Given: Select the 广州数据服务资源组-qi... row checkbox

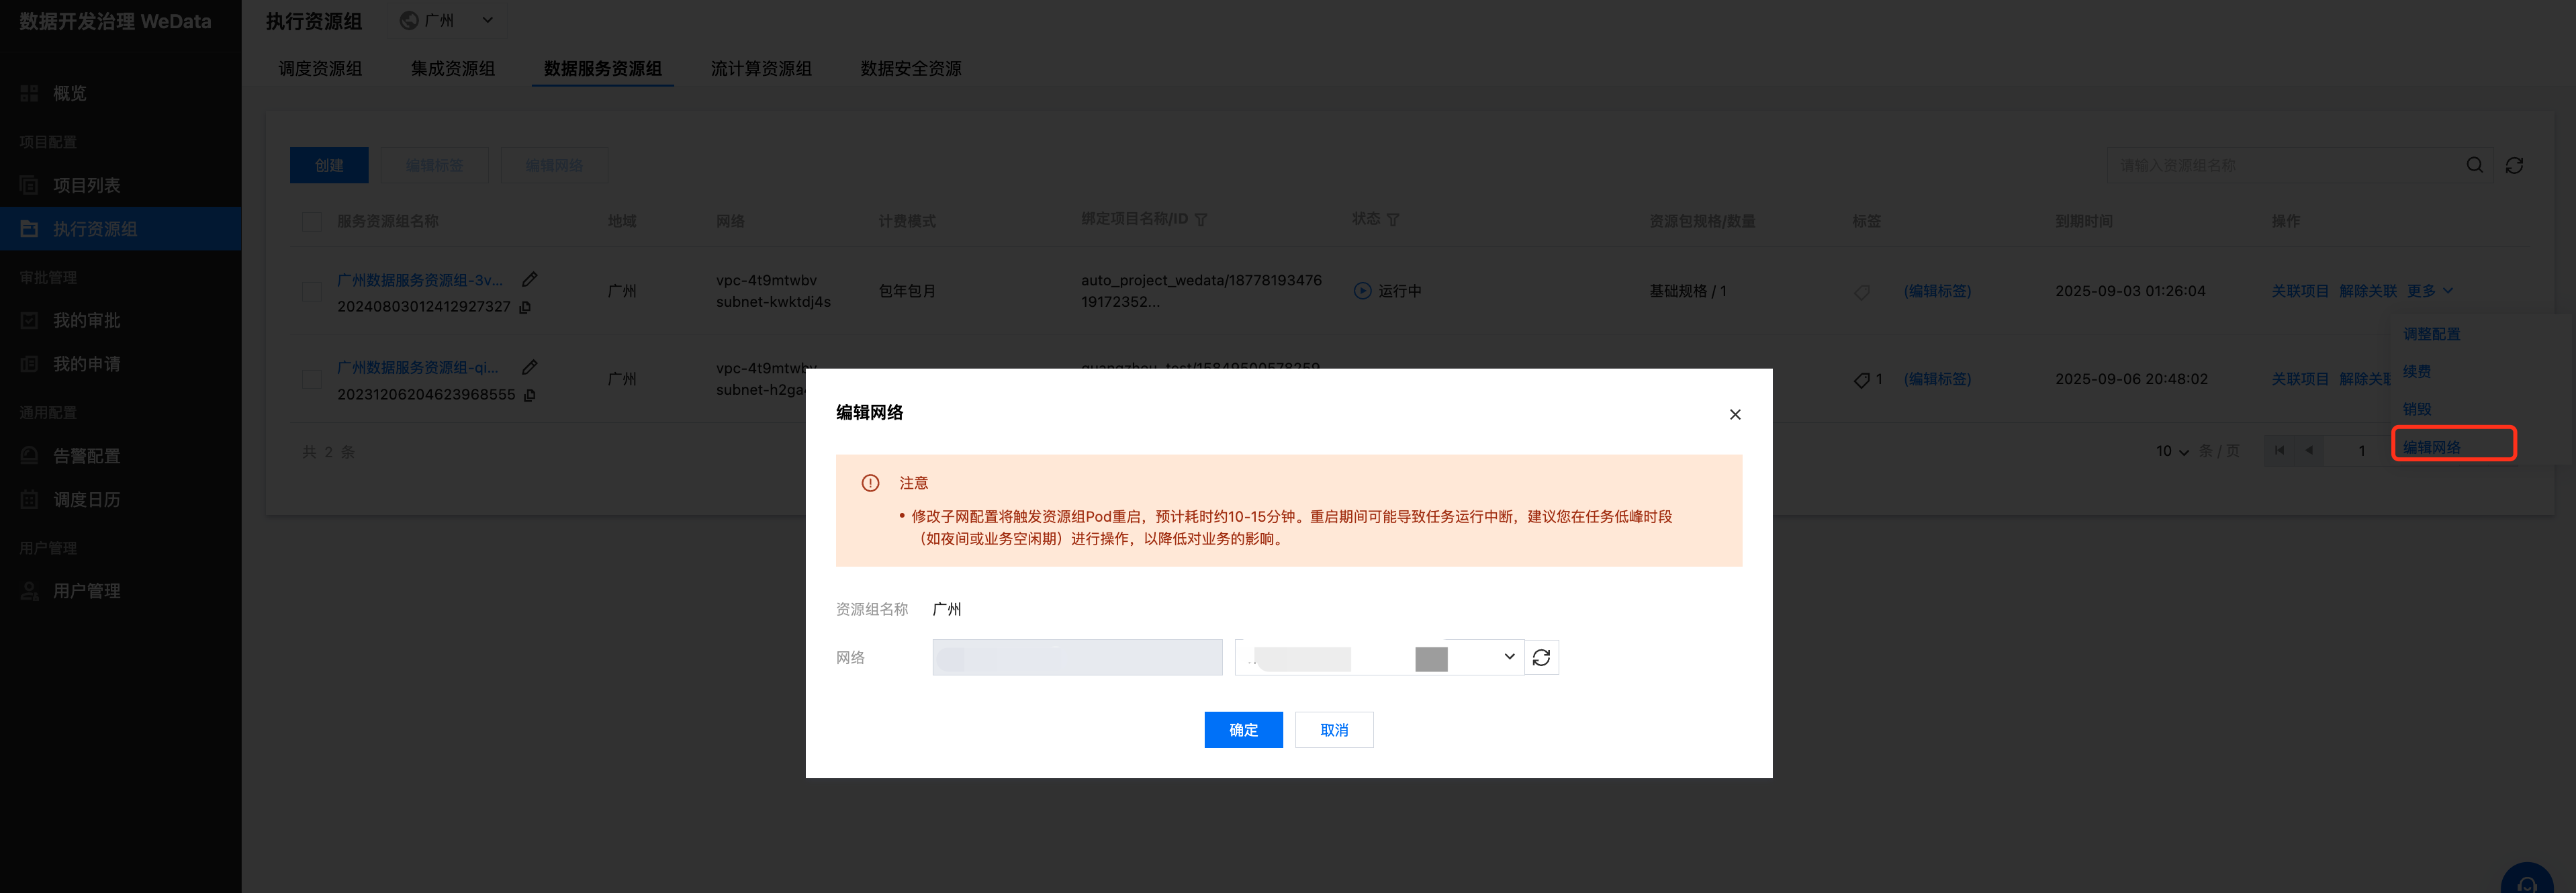Looking at the screenshot, I should 312,379.
